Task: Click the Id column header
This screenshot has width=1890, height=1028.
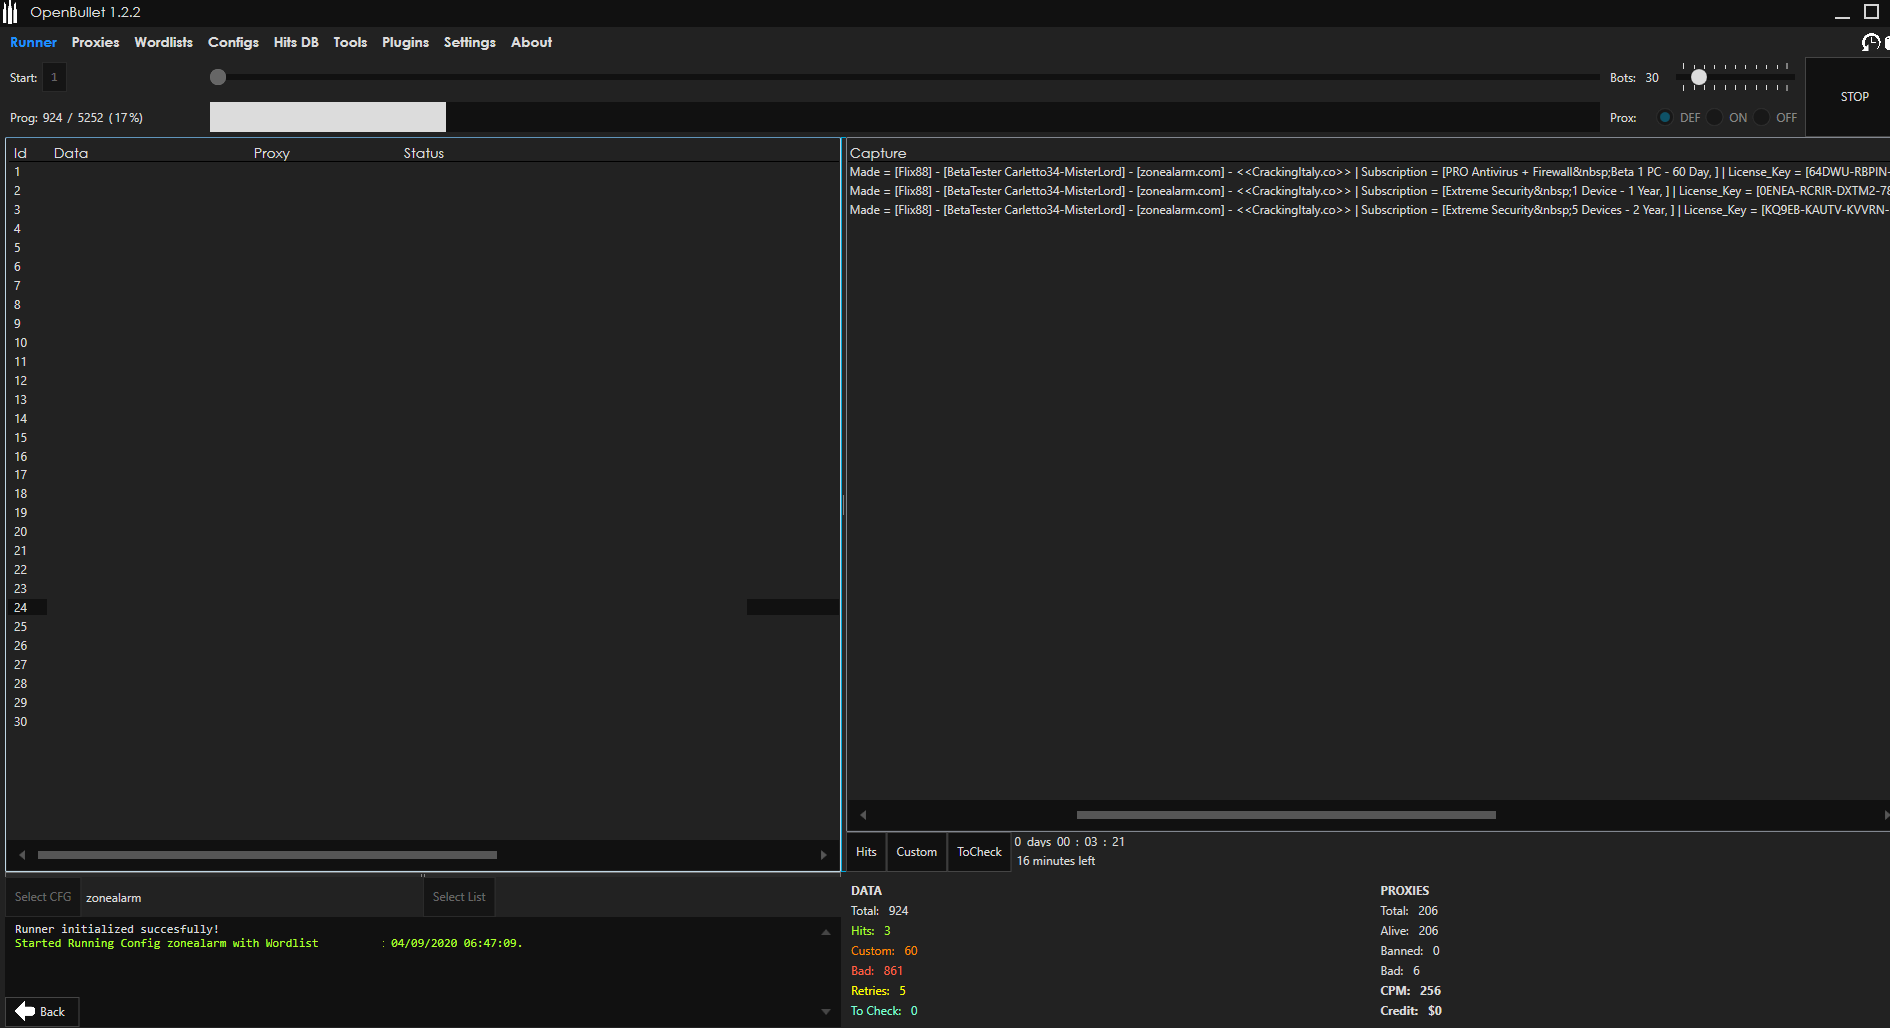Action: (20, 153)
